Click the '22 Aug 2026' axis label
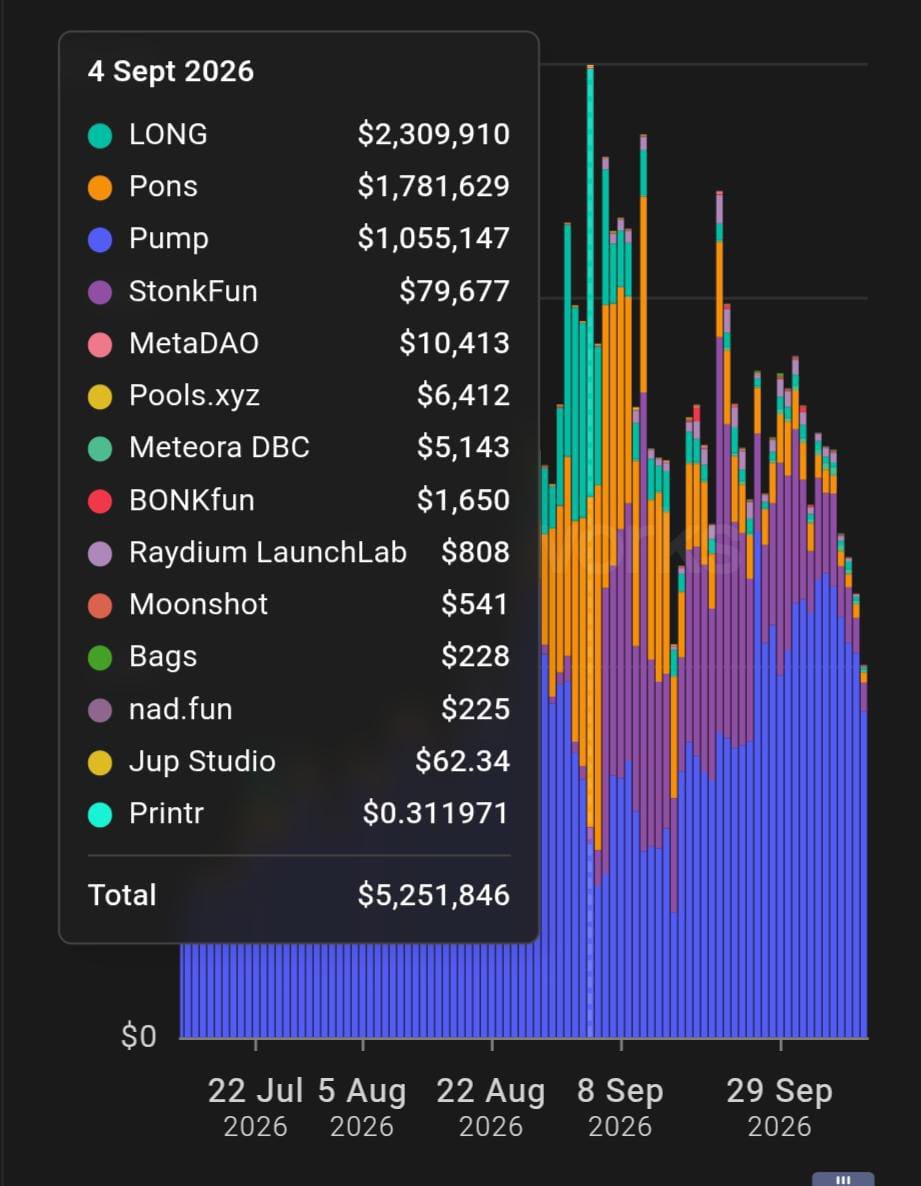Screen dimensions: 921x1186 click(x=491, y=1107)
